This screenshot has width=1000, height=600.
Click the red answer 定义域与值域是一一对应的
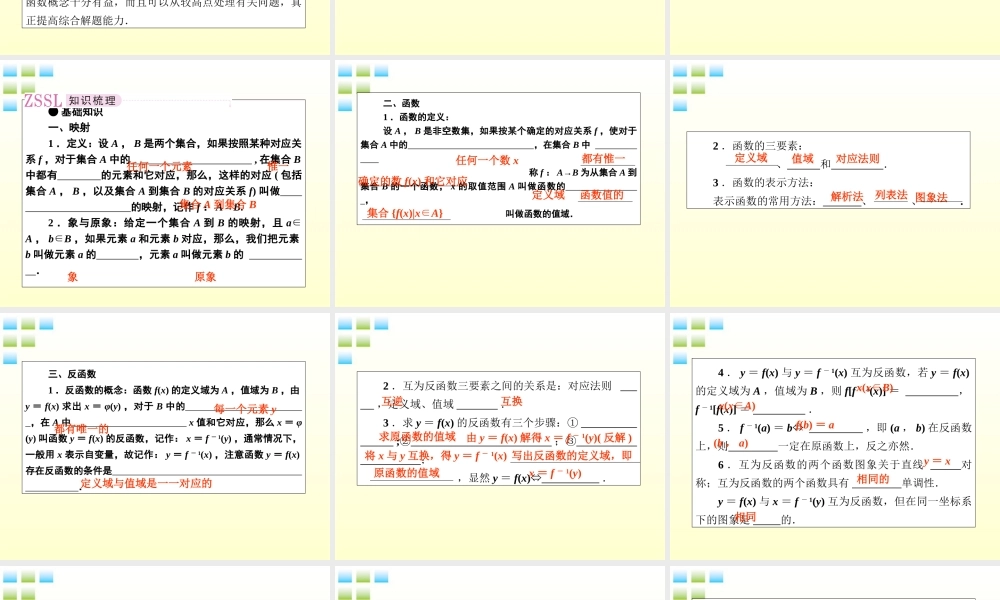146,483
